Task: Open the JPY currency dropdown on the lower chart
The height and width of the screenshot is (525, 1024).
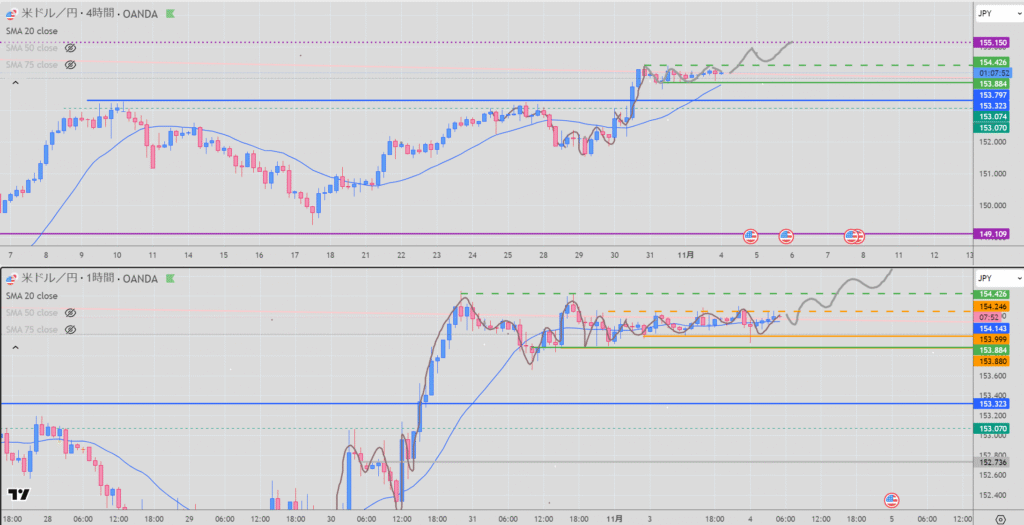Action: click(995, 277)
